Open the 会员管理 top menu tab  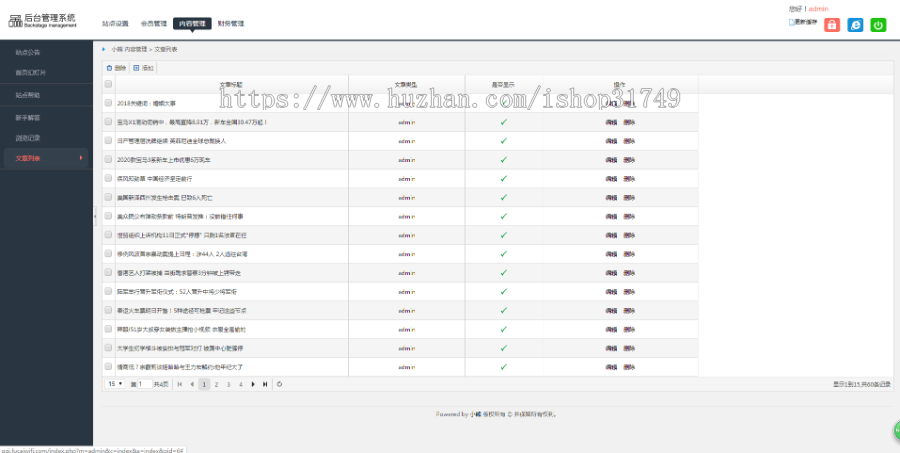tap(153, 23)
